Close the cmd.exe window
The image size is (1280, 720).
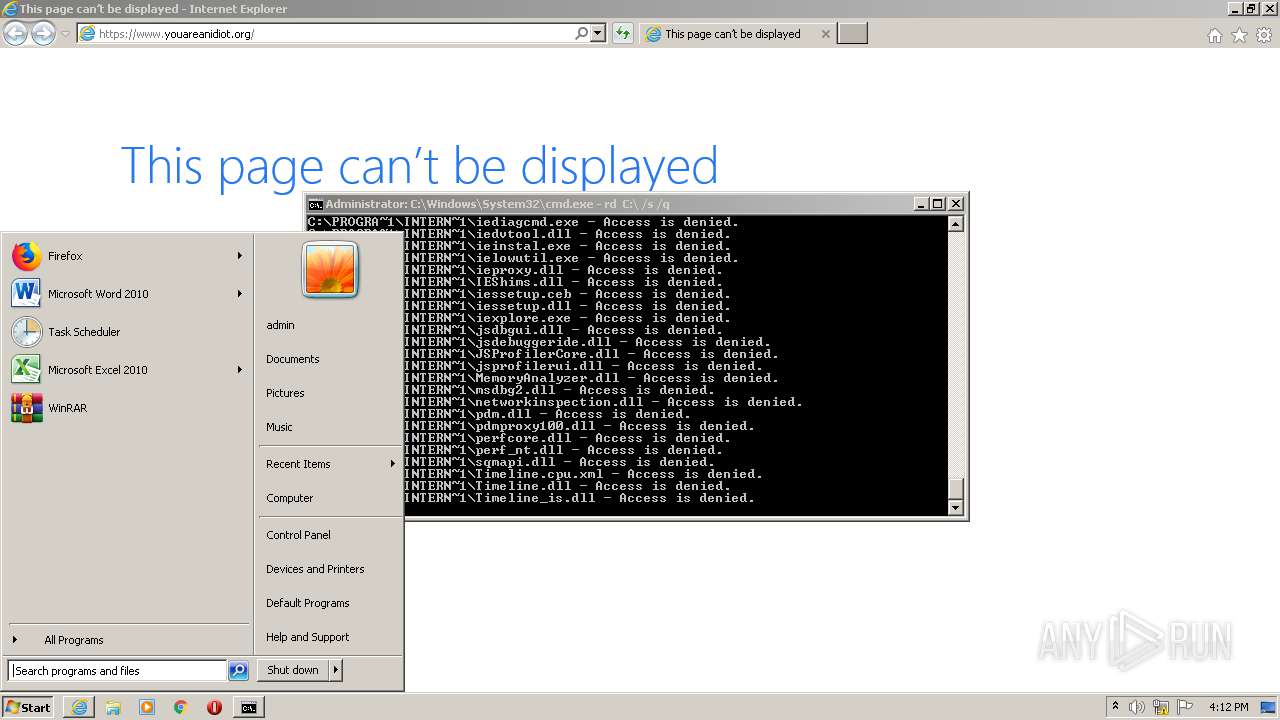pyautogui.click(x=955, y=204)
